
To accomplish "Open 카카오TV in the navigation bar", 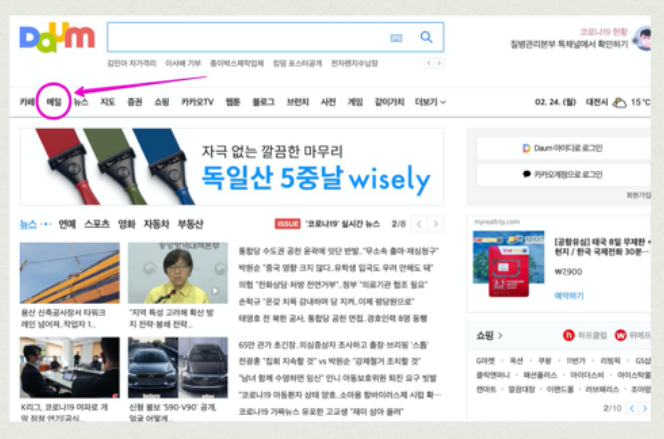I will pyautogui.click(x=197, y=102).
